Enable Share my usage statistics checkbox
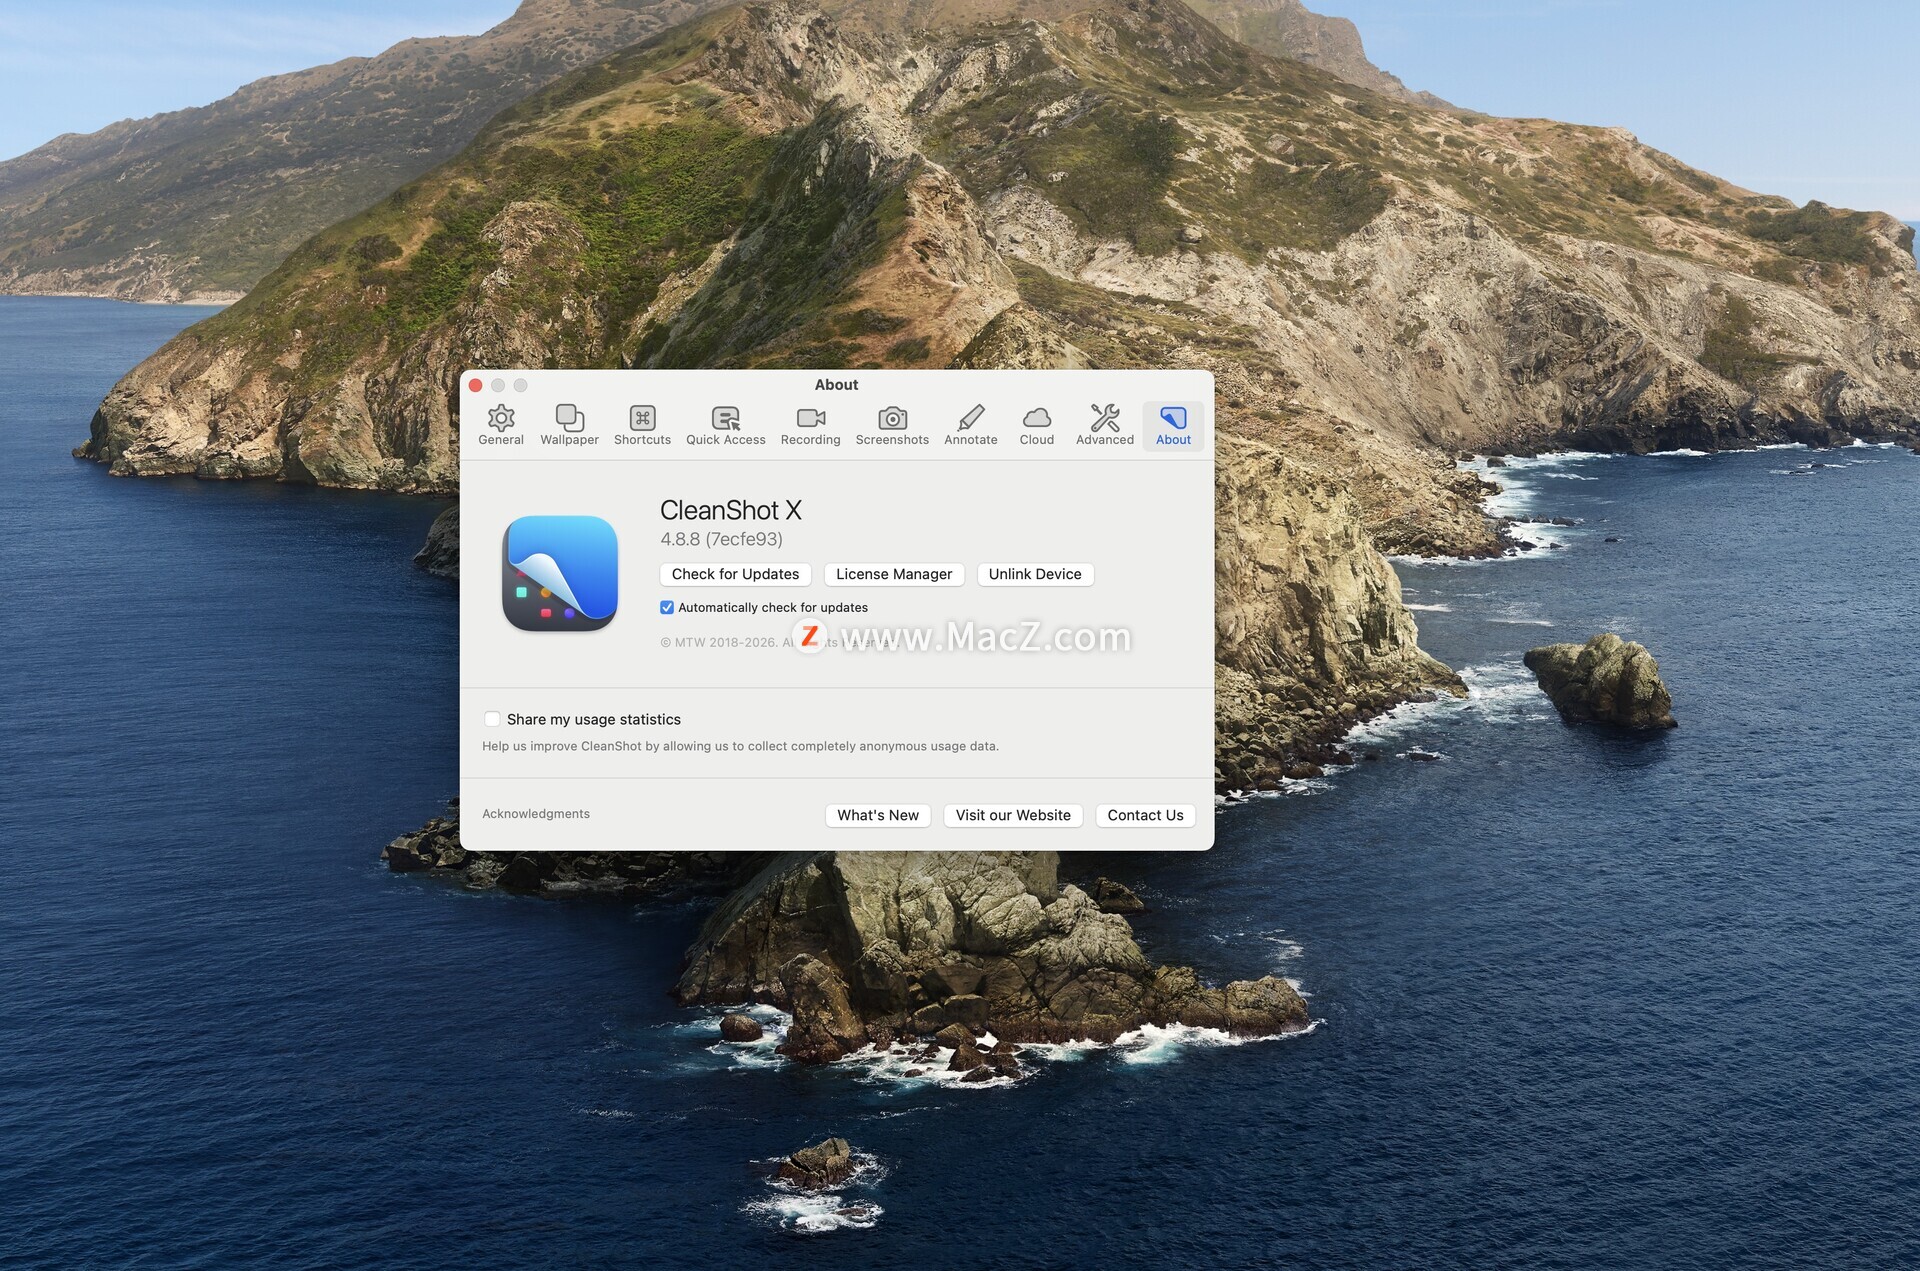This screenshot has height=1271, width=1920. click(492, 719)
